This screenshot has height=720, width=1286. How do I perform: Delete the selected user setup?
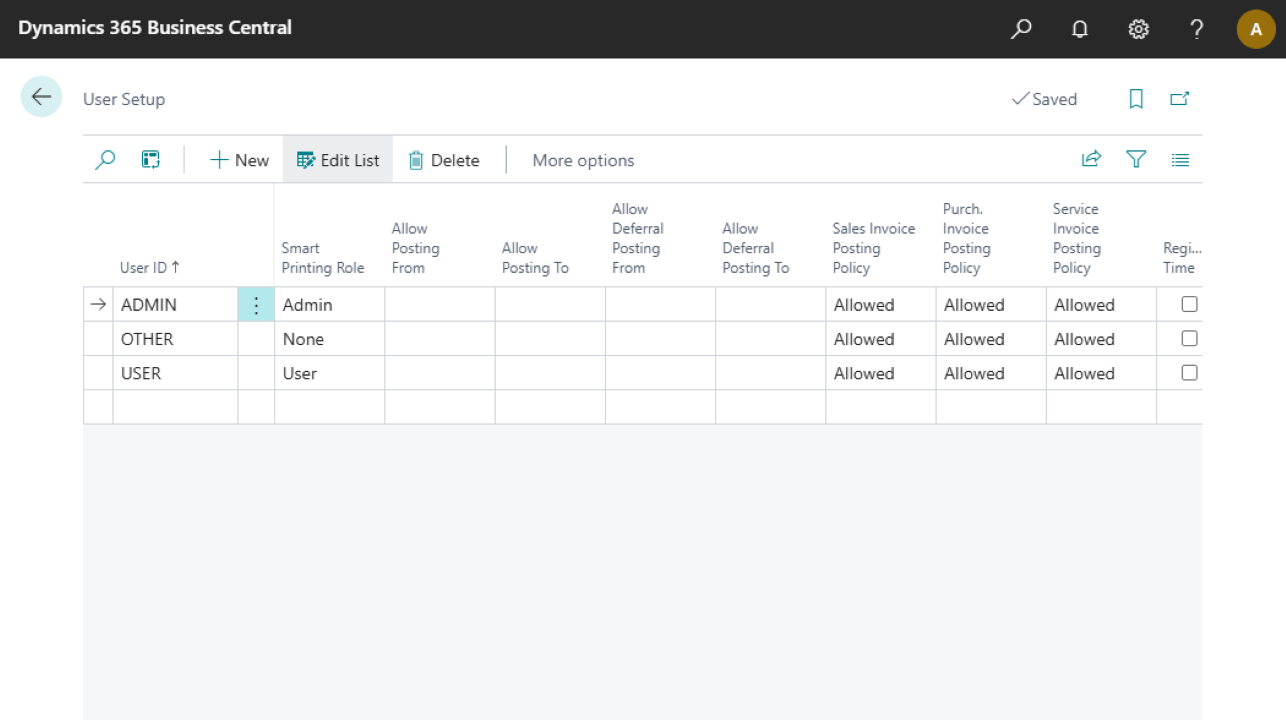(444, 160)
